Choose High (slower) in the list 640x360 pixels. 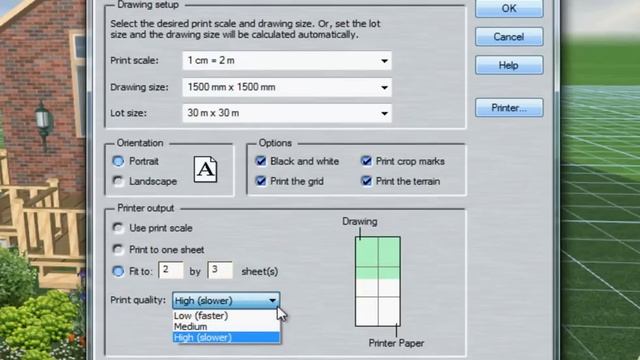pos(226,338)
